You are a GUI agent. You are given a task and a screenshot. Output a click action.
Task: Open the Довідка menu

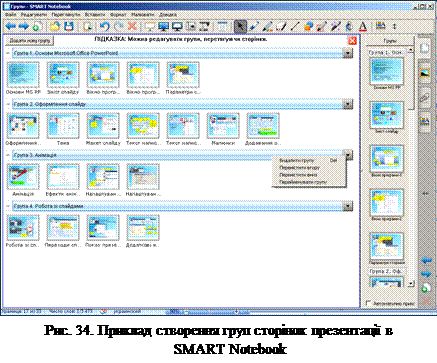coord(168,15)
